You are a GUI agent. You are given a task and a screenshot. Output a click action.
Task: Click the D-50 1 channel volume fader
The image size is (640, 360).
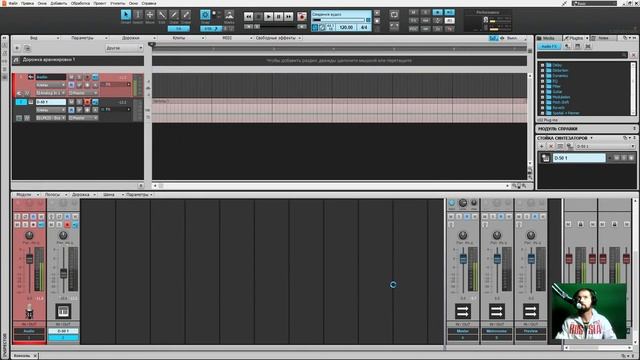tap(63, 273)
